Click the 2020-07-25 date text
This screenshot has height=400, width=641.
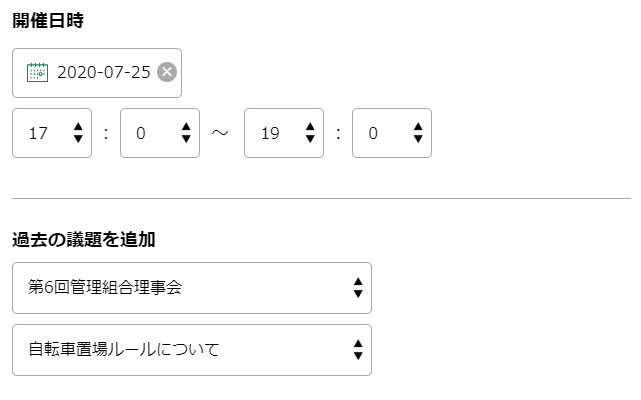tap(103, 72)
